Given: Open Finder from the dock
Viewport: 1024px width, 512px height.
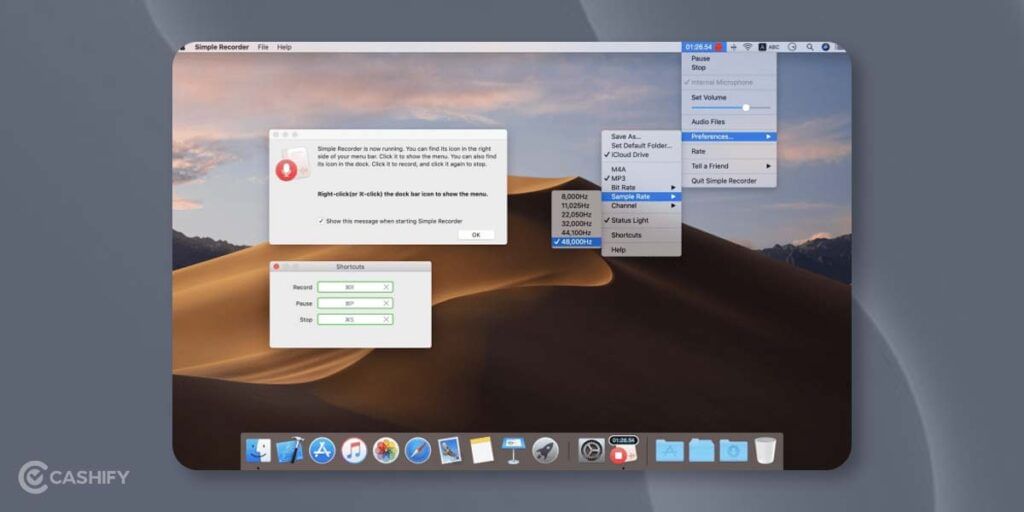Looking at the screenshot, I should [x=258, y=450].
